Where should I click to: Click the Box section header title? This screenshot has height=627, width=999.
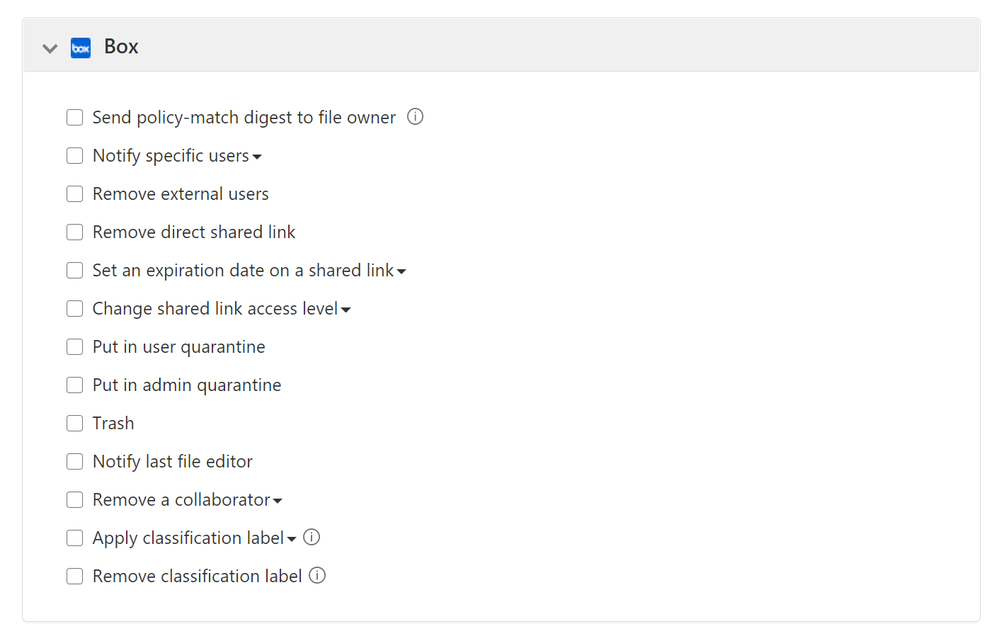(121, 47)
